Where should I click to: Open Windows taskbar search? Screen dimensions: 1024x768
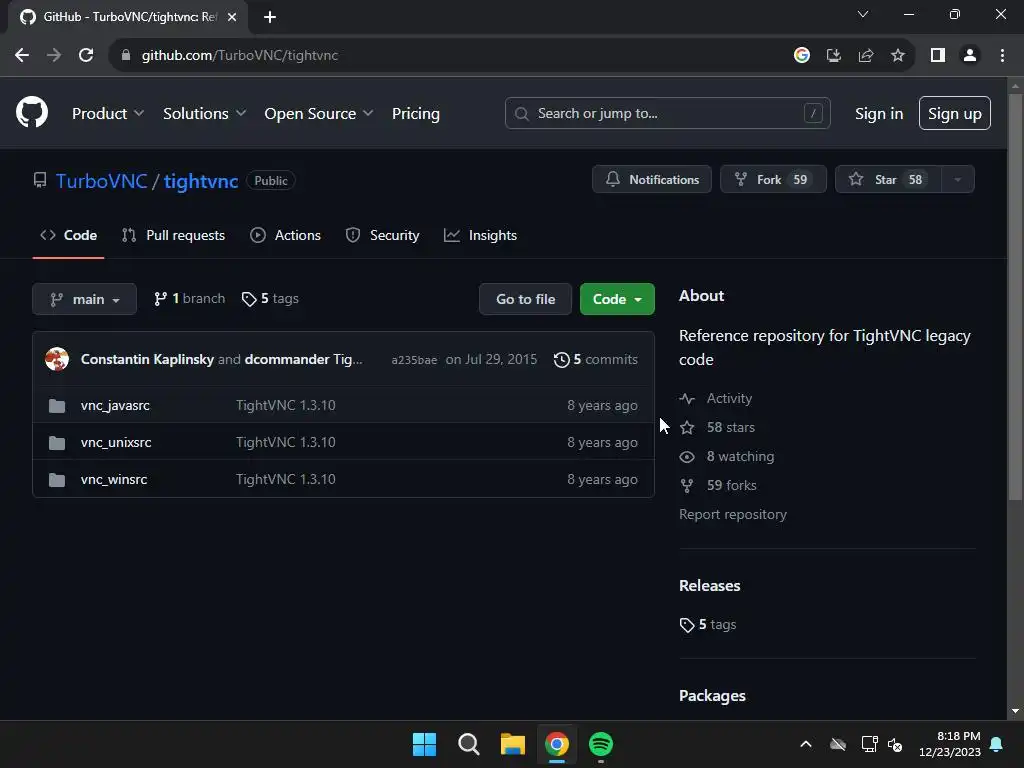coord(469,744)
